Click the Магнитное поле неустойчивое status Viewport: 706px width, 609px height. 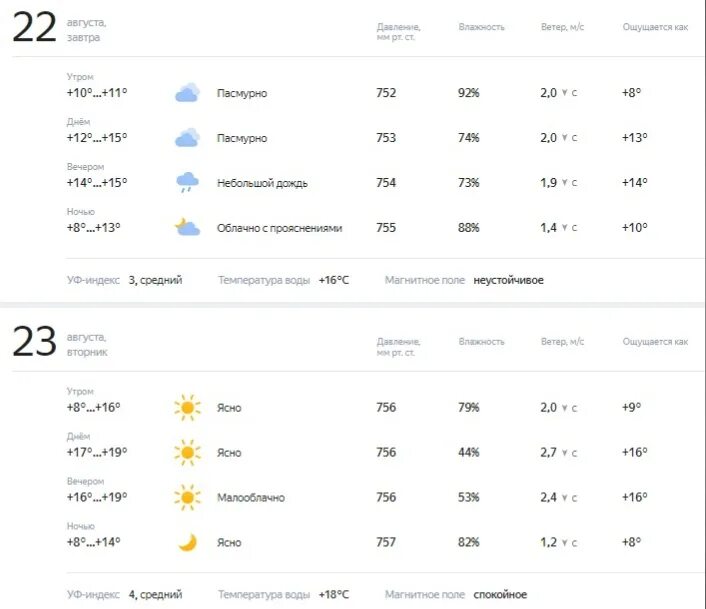pos(508,280)
